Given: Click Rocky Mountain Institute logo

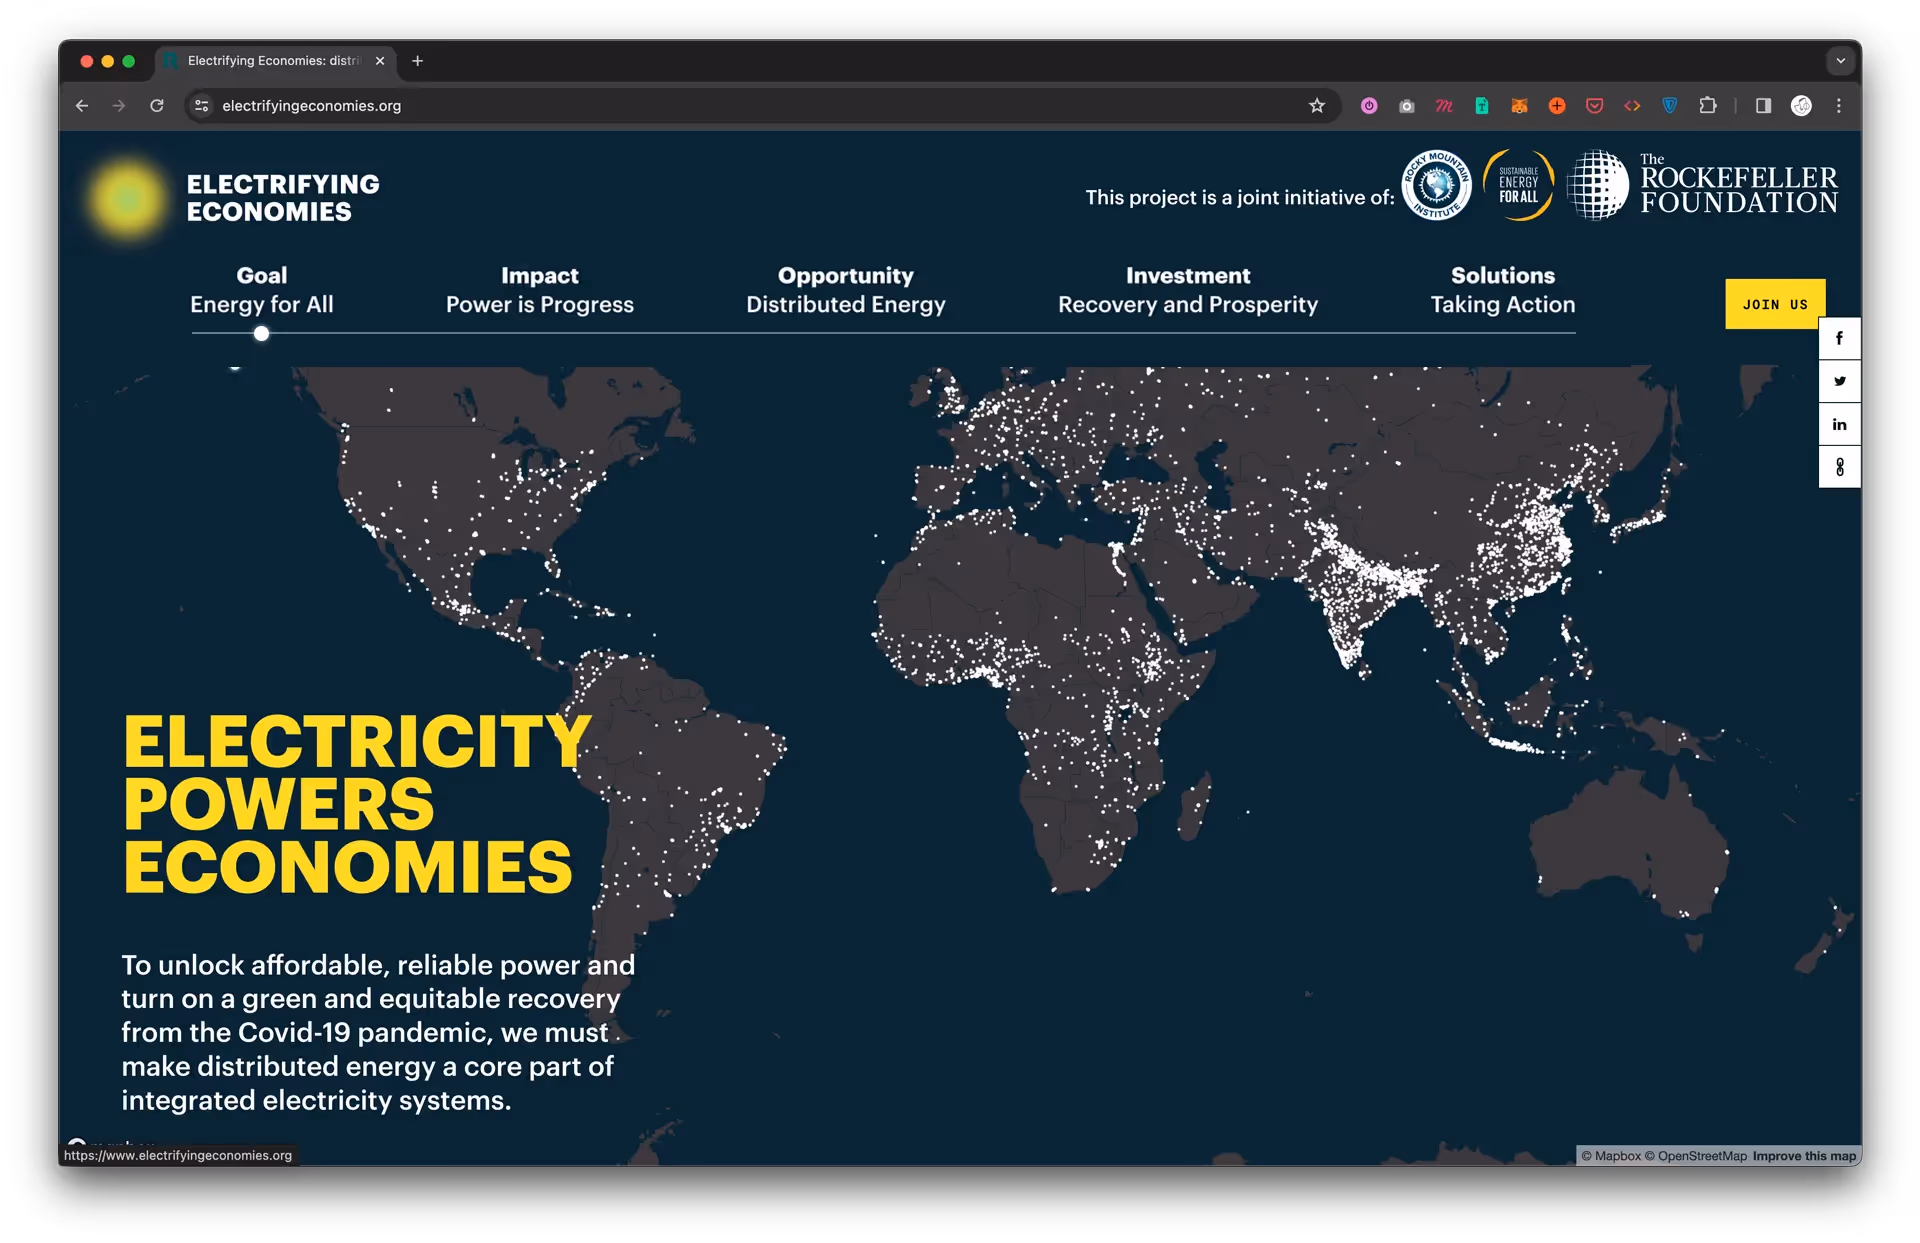Looking at the screenshot, I should click(1436, 185).
